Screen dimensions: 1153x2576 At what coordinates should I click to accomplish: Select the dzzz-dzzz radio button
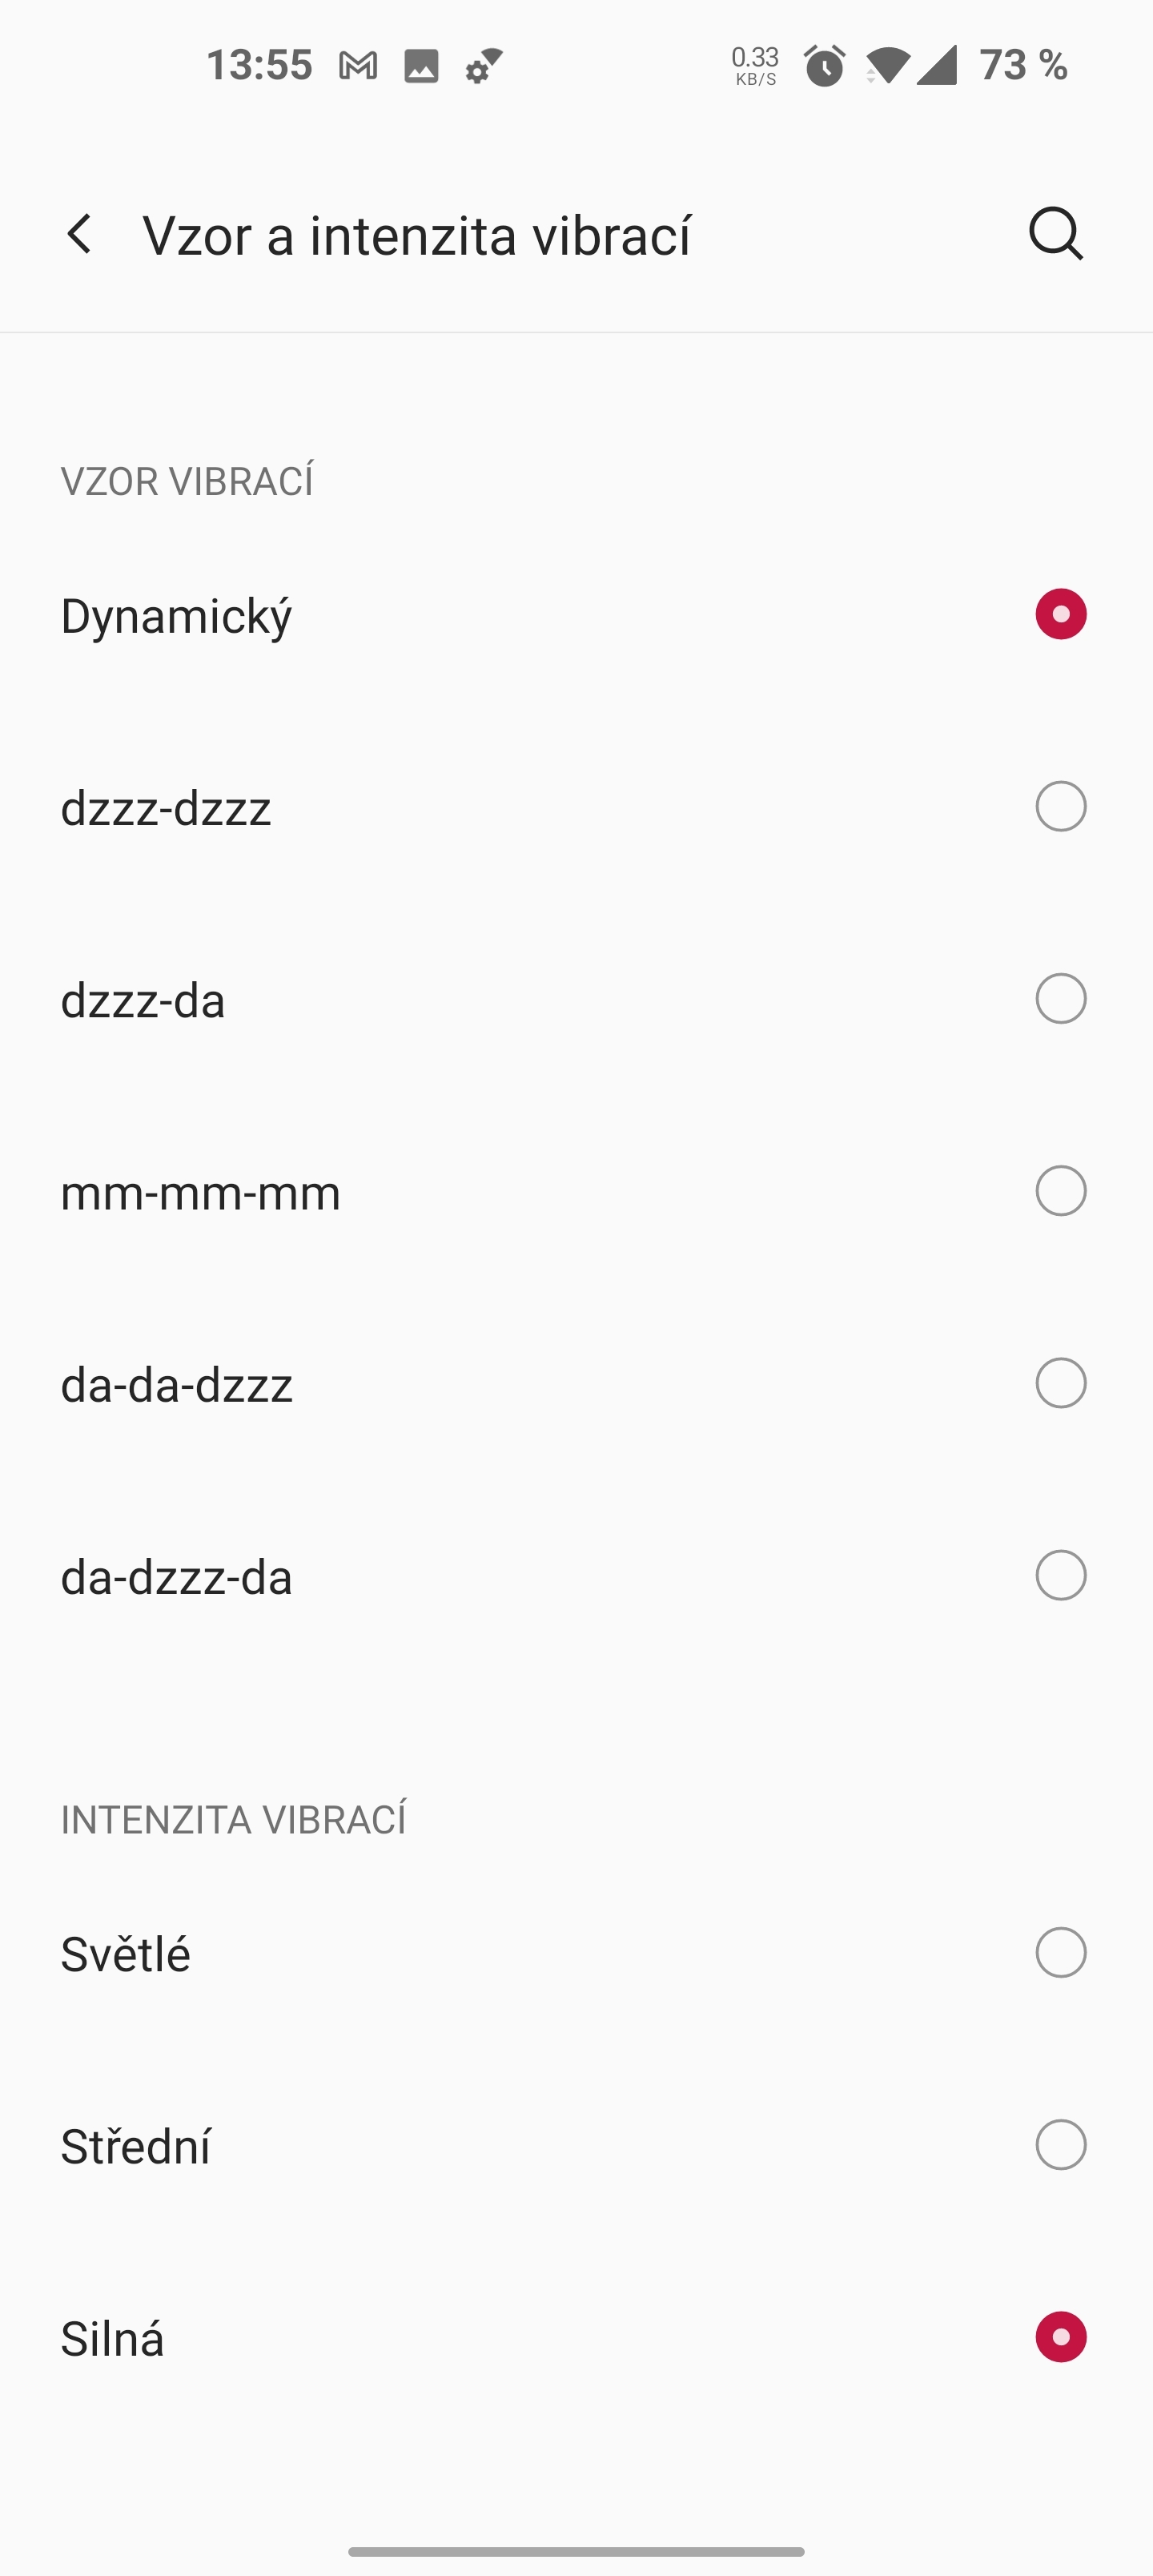[1061, 806]
